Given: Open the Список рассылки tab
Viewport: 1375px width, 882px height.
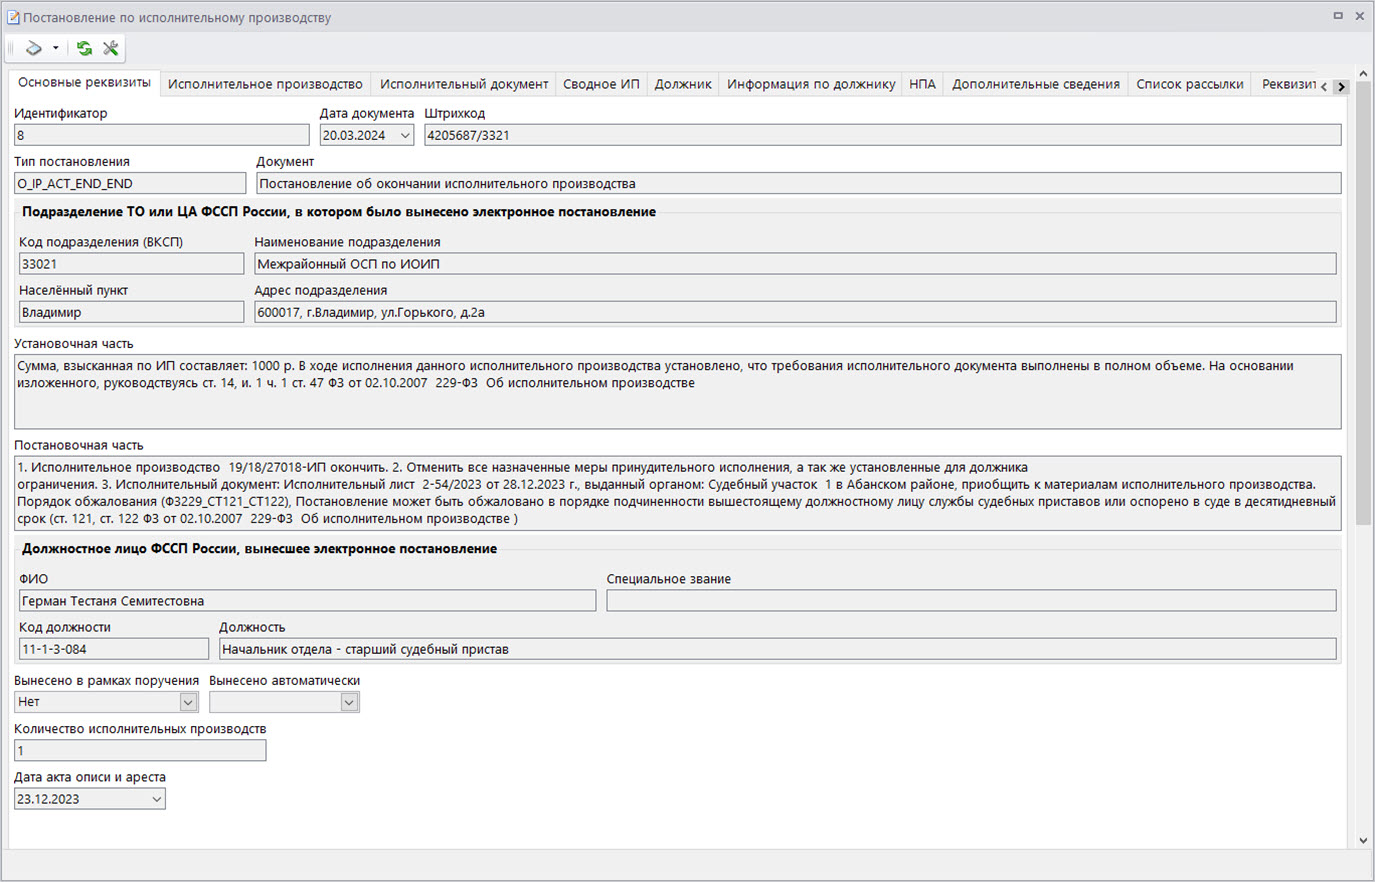Looking at the screenshot, I should [x=1189, y=84].
